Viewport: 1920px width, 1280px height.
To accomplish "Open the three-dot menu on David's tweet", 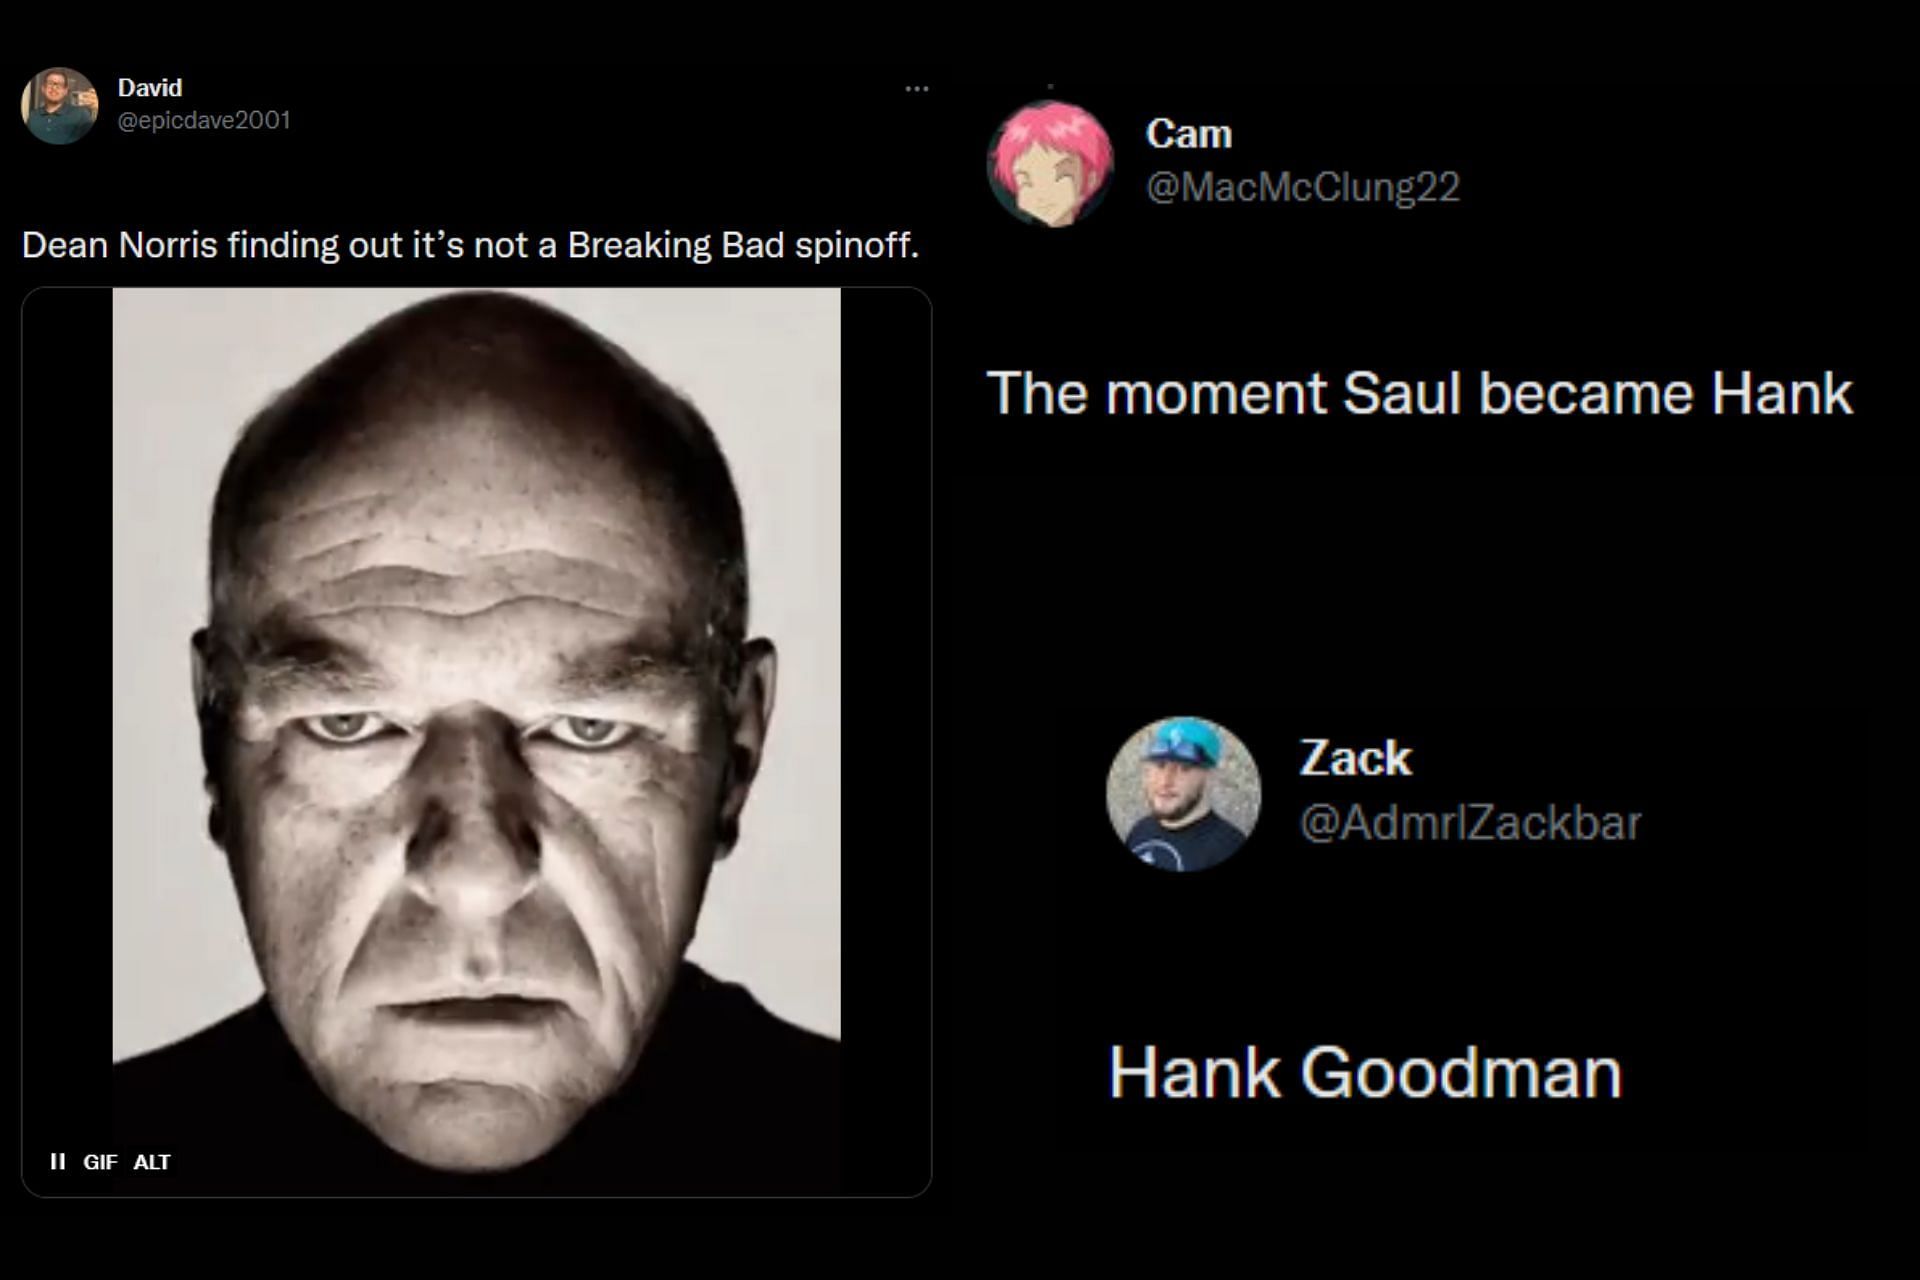I will (x=916, y=89).
